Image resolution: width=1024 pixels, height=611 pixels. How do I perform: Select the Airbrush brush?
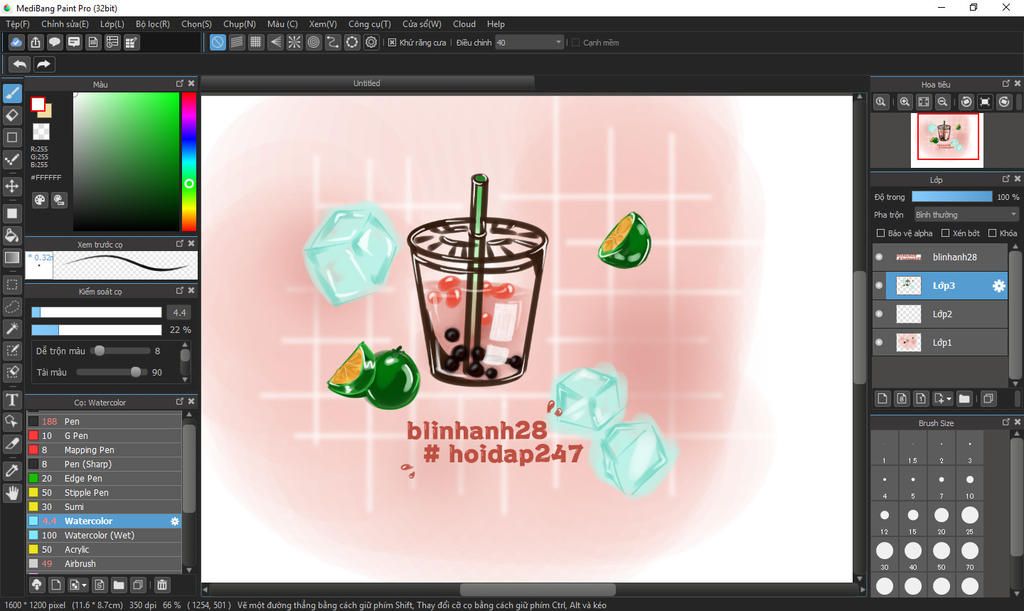coord(104,563)
